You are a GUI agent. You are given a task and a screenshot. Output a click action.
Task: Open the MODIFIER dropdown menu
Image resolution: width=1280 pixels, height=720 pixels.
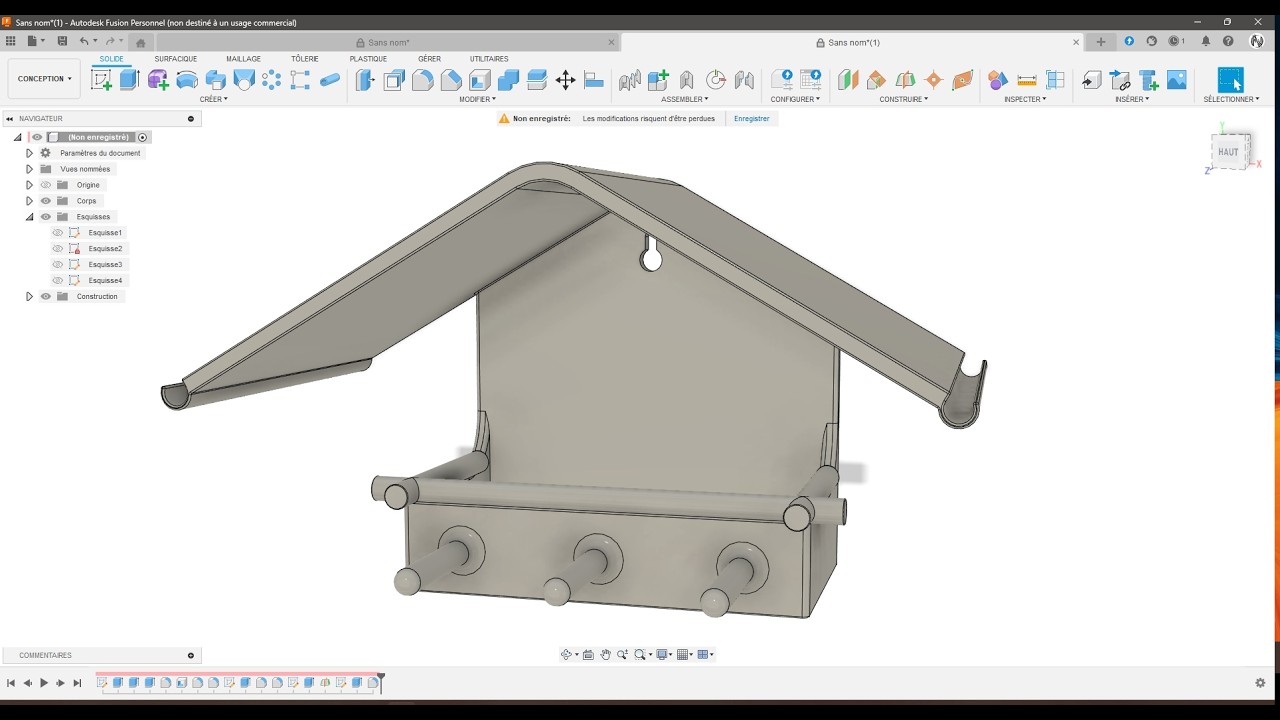[x=477, y=99]
